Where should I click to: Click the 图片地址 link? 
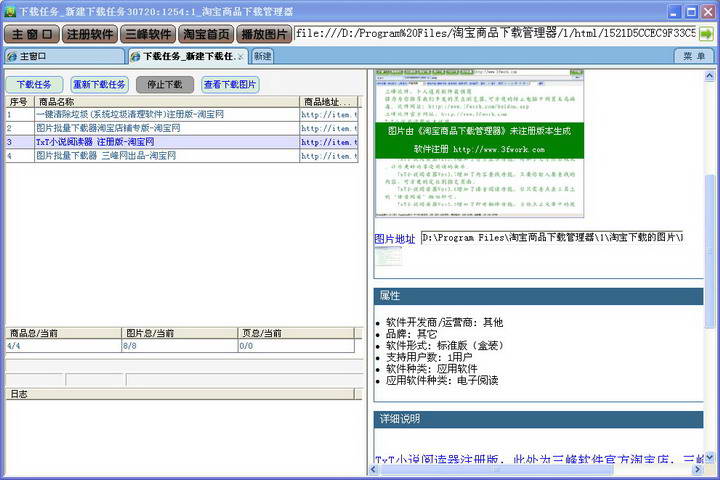394,239
